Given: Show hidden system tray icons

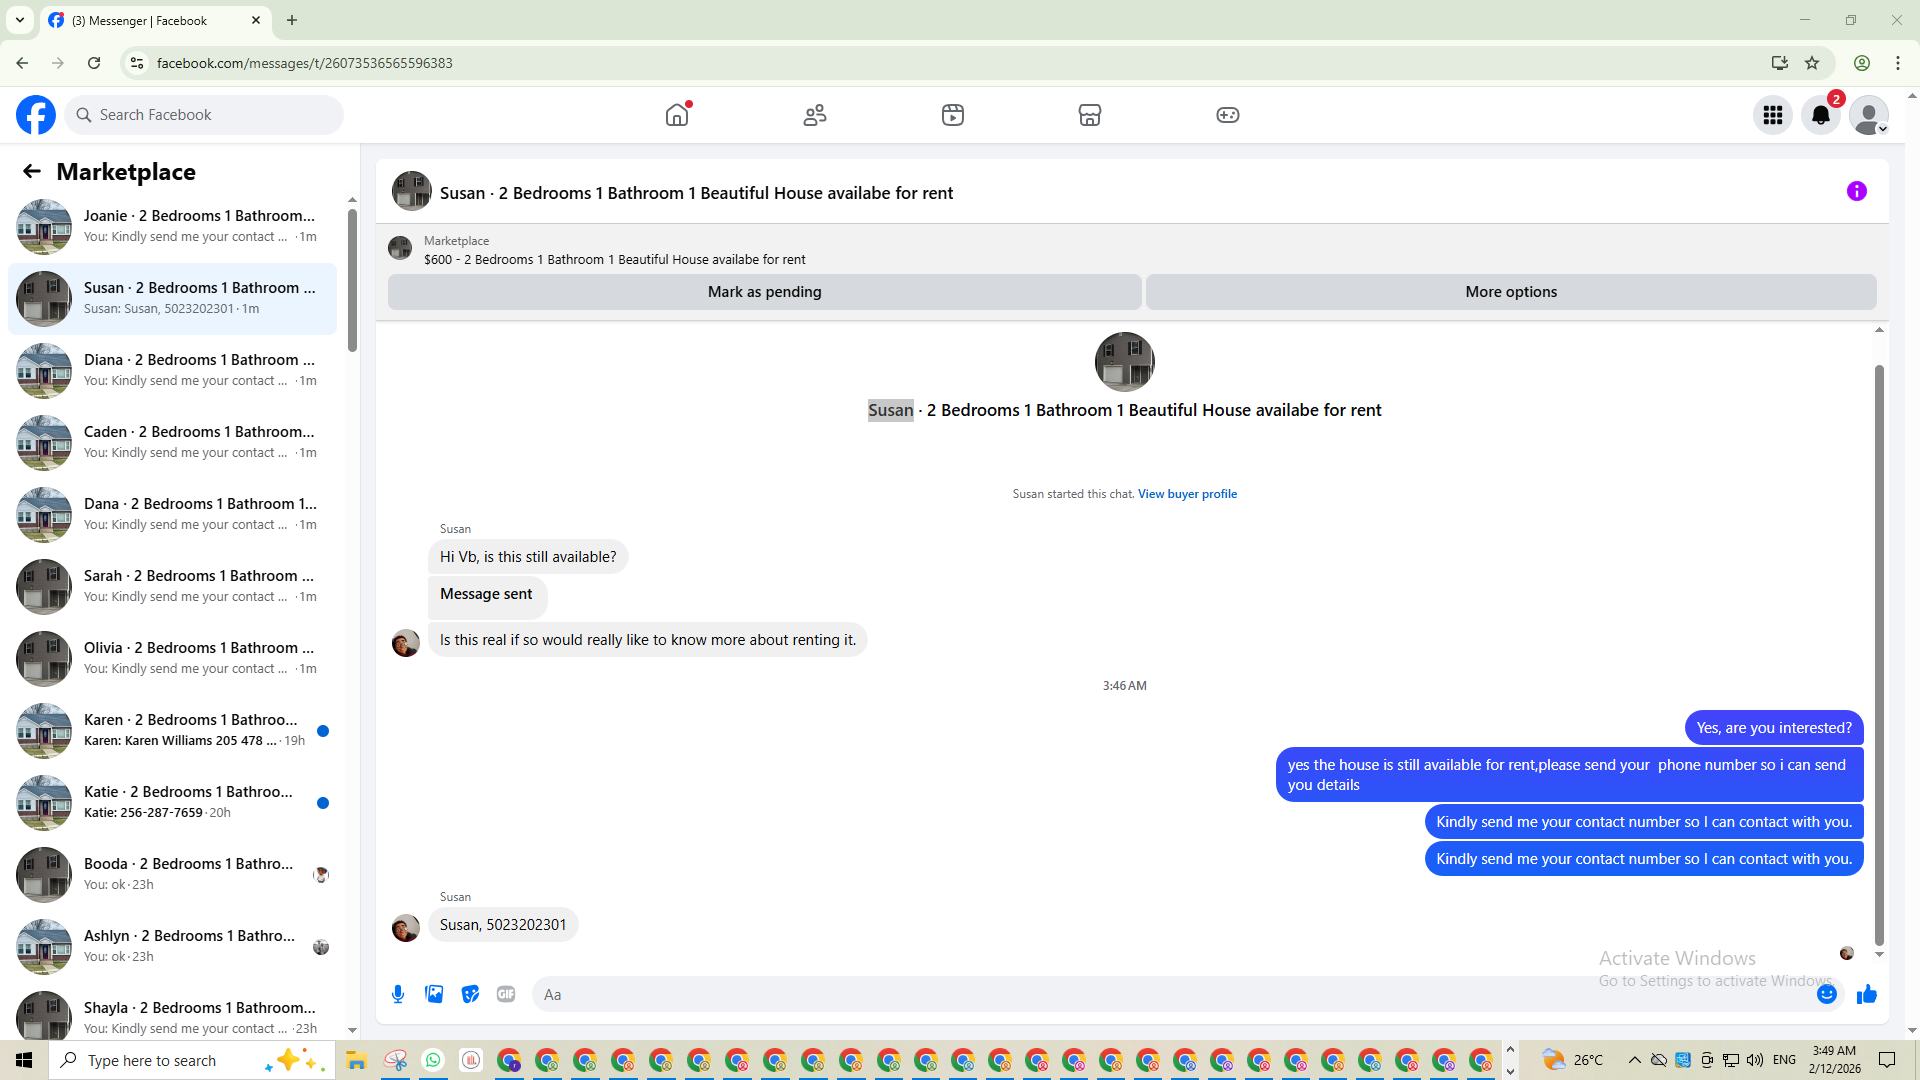Looking at the screenshot, I should pos(1634,1060).
